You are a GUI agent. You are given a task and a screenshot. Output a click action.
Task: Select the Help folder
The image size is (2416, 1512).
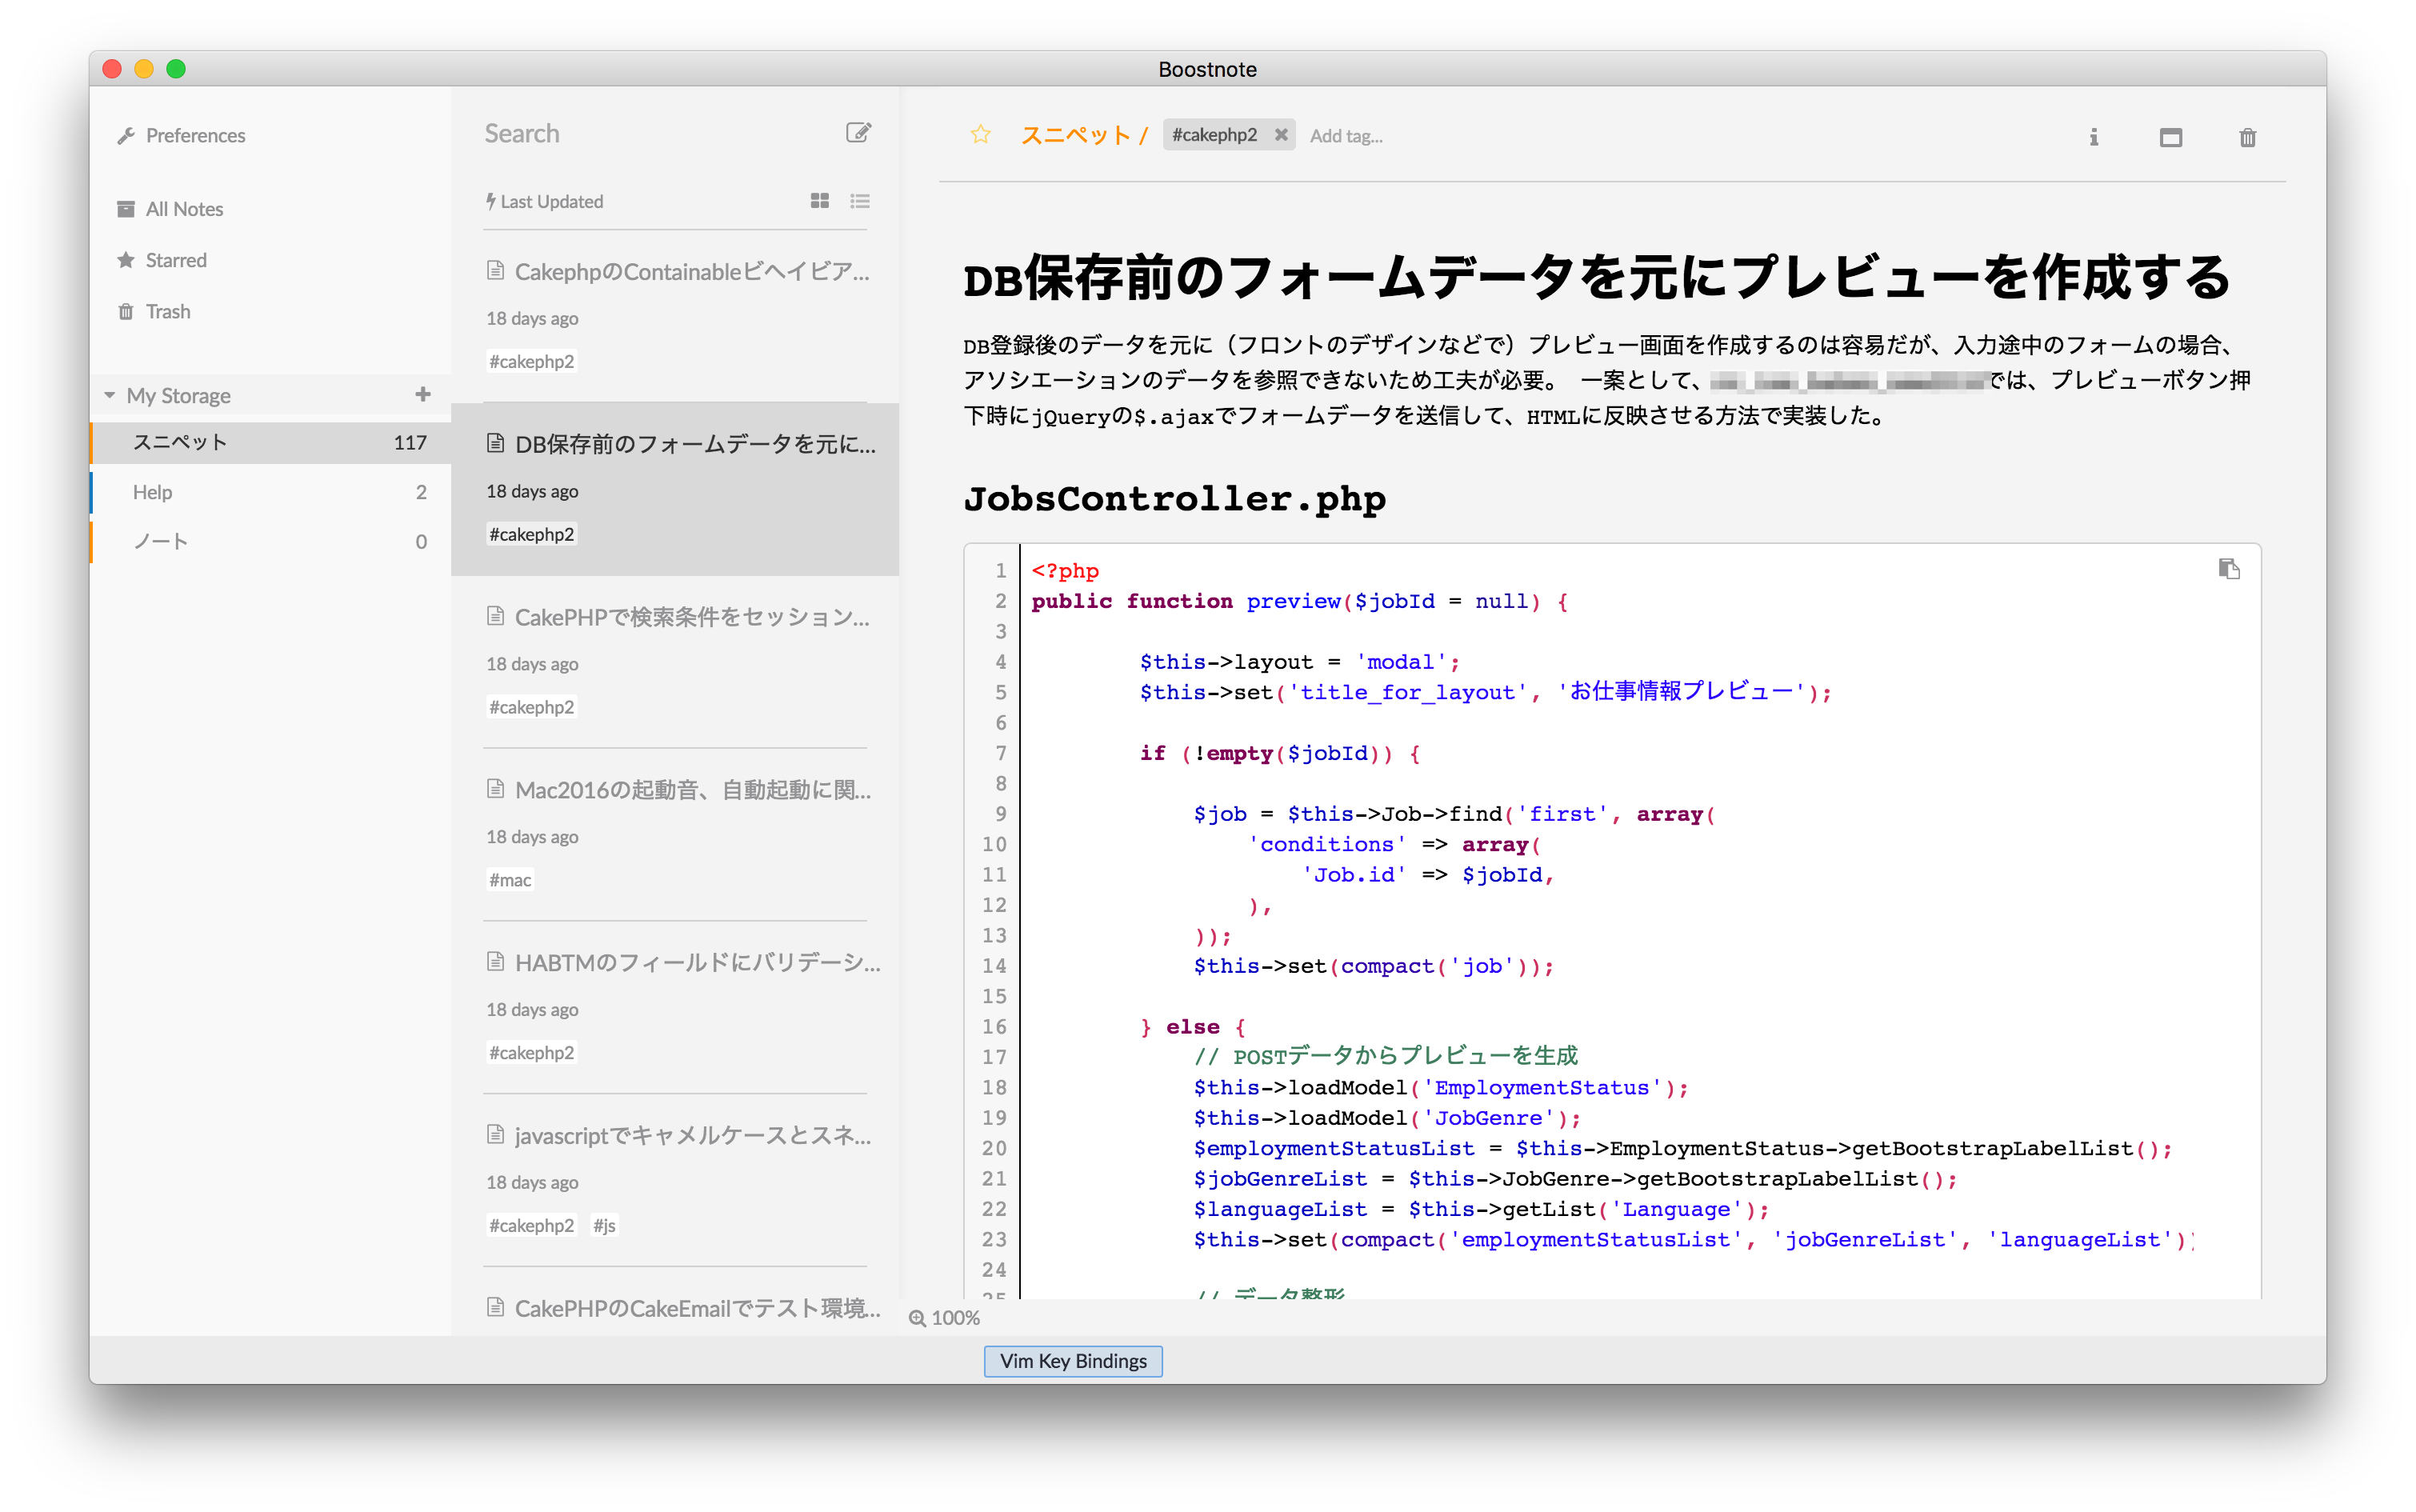point(152,492)
